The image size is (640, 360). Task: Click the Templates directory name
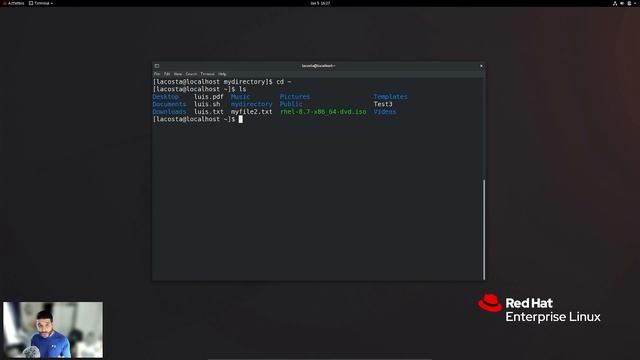pyautogui.click(x=390, y=97)
